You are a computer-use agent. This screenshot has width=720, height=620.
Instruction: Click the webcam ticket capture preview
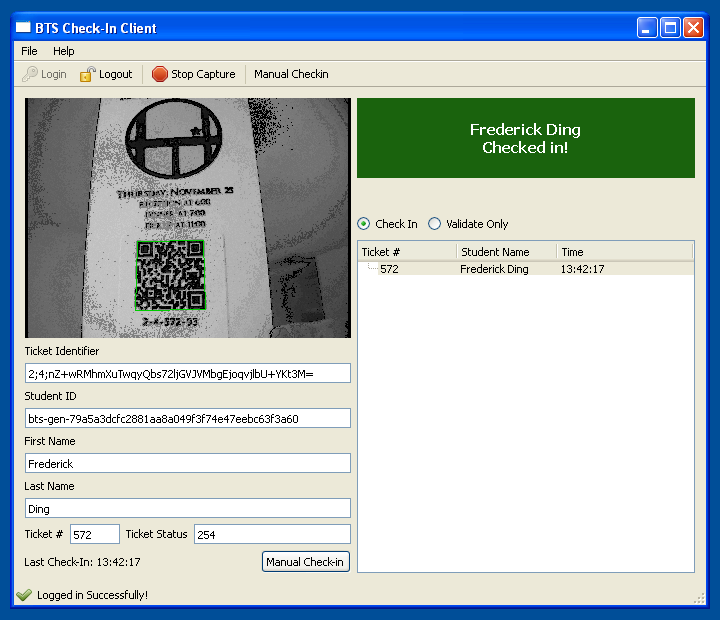188,218
